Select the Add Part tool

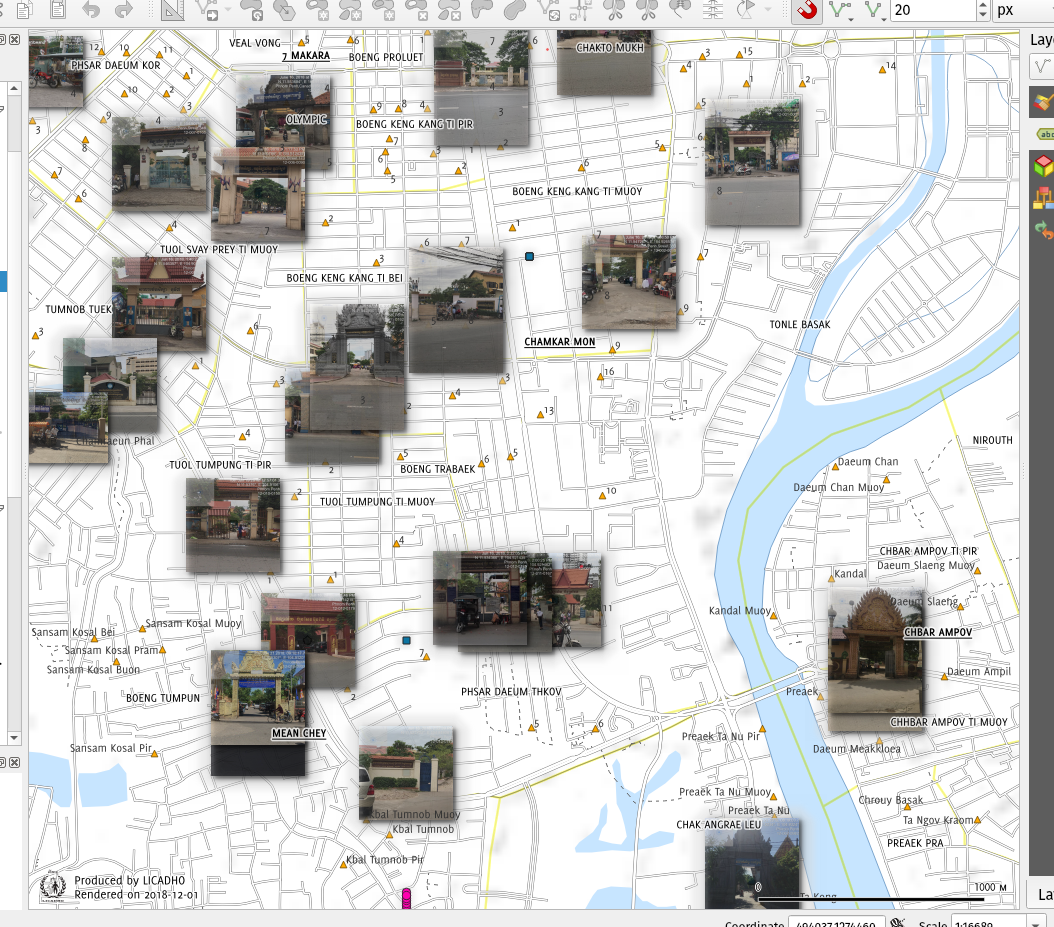[x=350, y=9]
